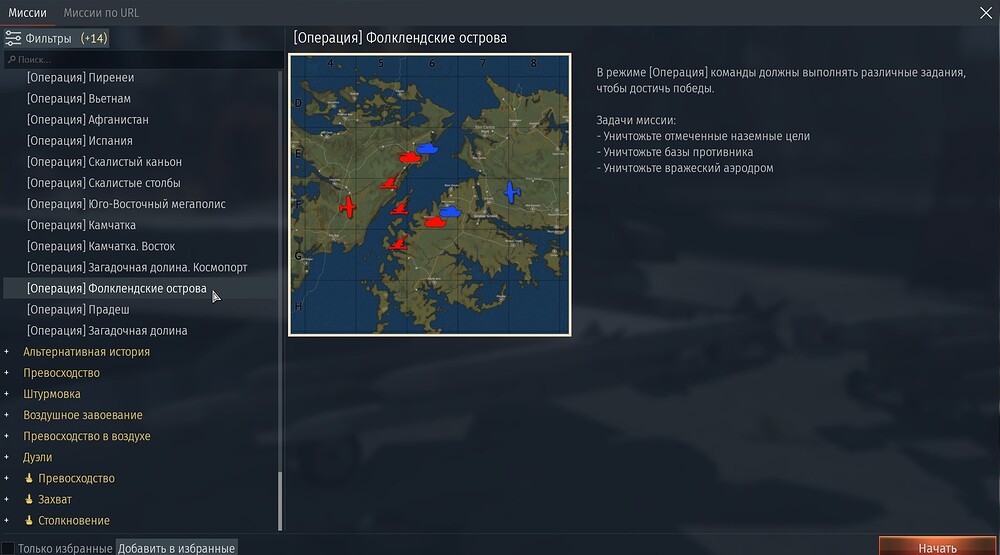Click the gold icon beside Столкновение

pos(29,521)
